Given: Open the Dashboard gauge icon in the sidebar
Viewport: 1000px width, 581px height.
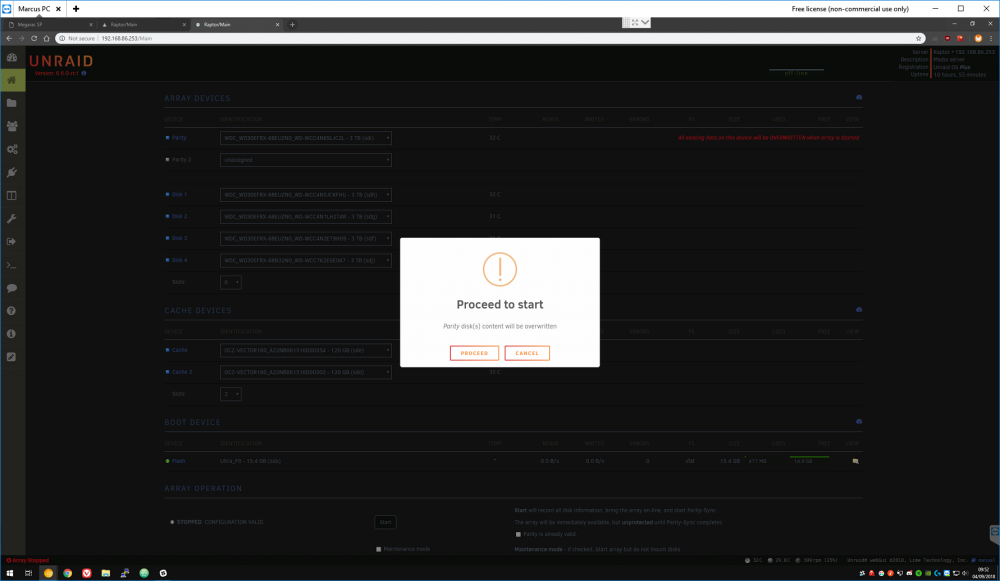Looking at the screenshot, I should click(x=11, y=57).
